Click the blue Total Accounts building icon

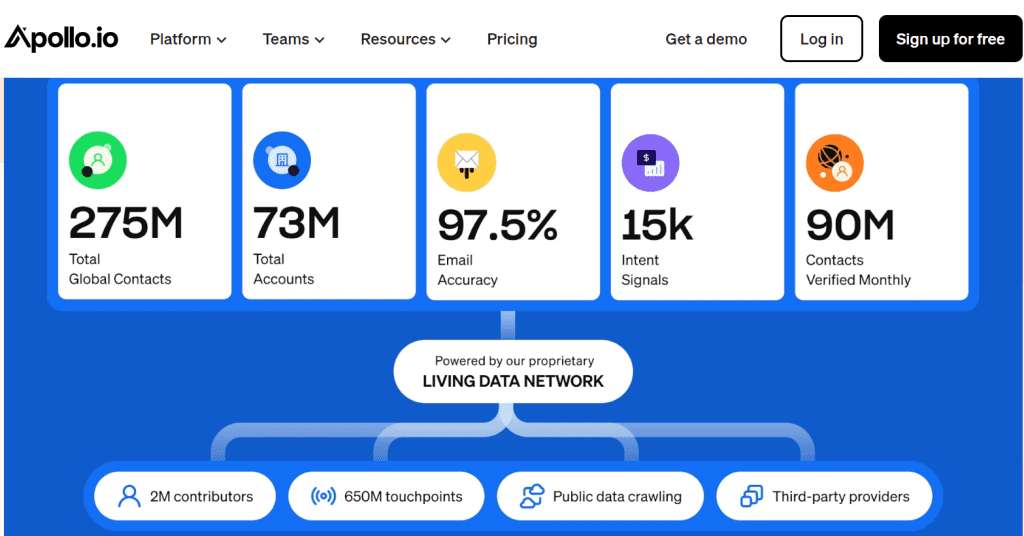coord(282,161)
